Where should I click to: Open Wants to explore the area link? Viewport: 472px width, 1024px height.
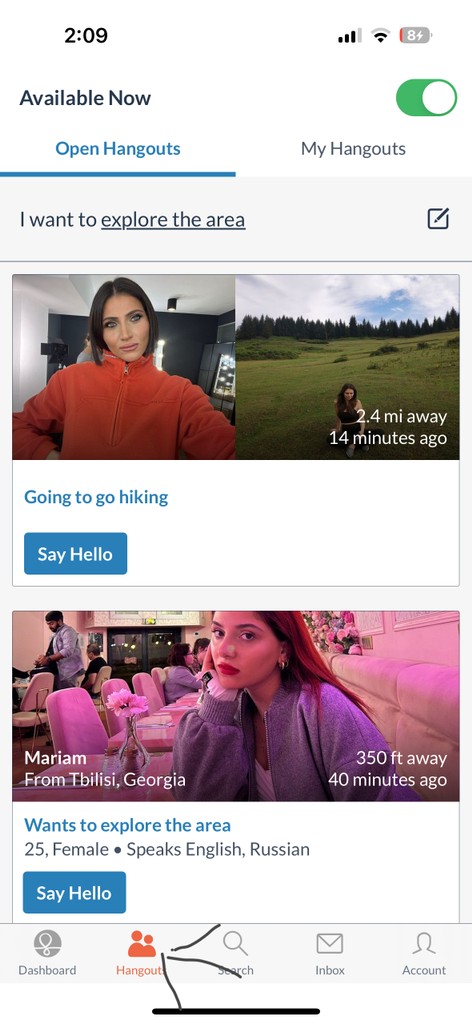click(127, 825)
